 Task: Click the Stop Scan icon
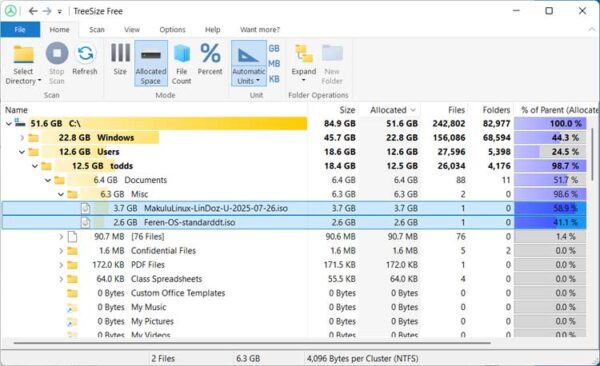57,53
